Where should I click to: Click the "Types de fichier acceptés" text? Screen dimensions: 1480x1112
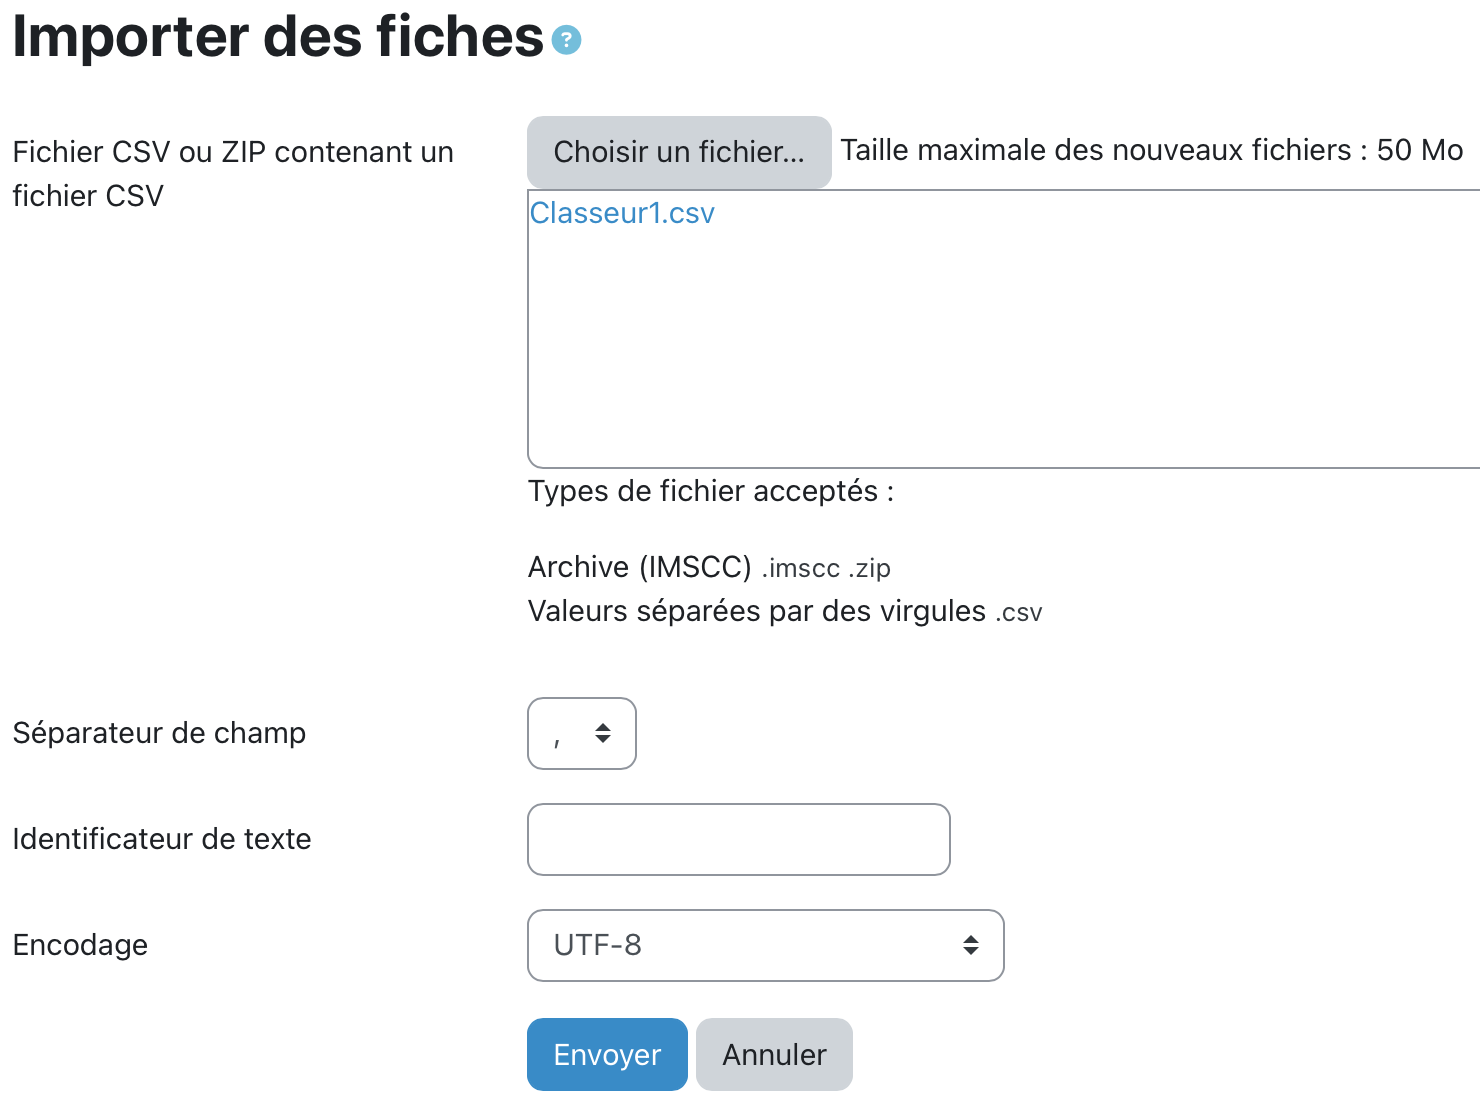pos(710,491)
